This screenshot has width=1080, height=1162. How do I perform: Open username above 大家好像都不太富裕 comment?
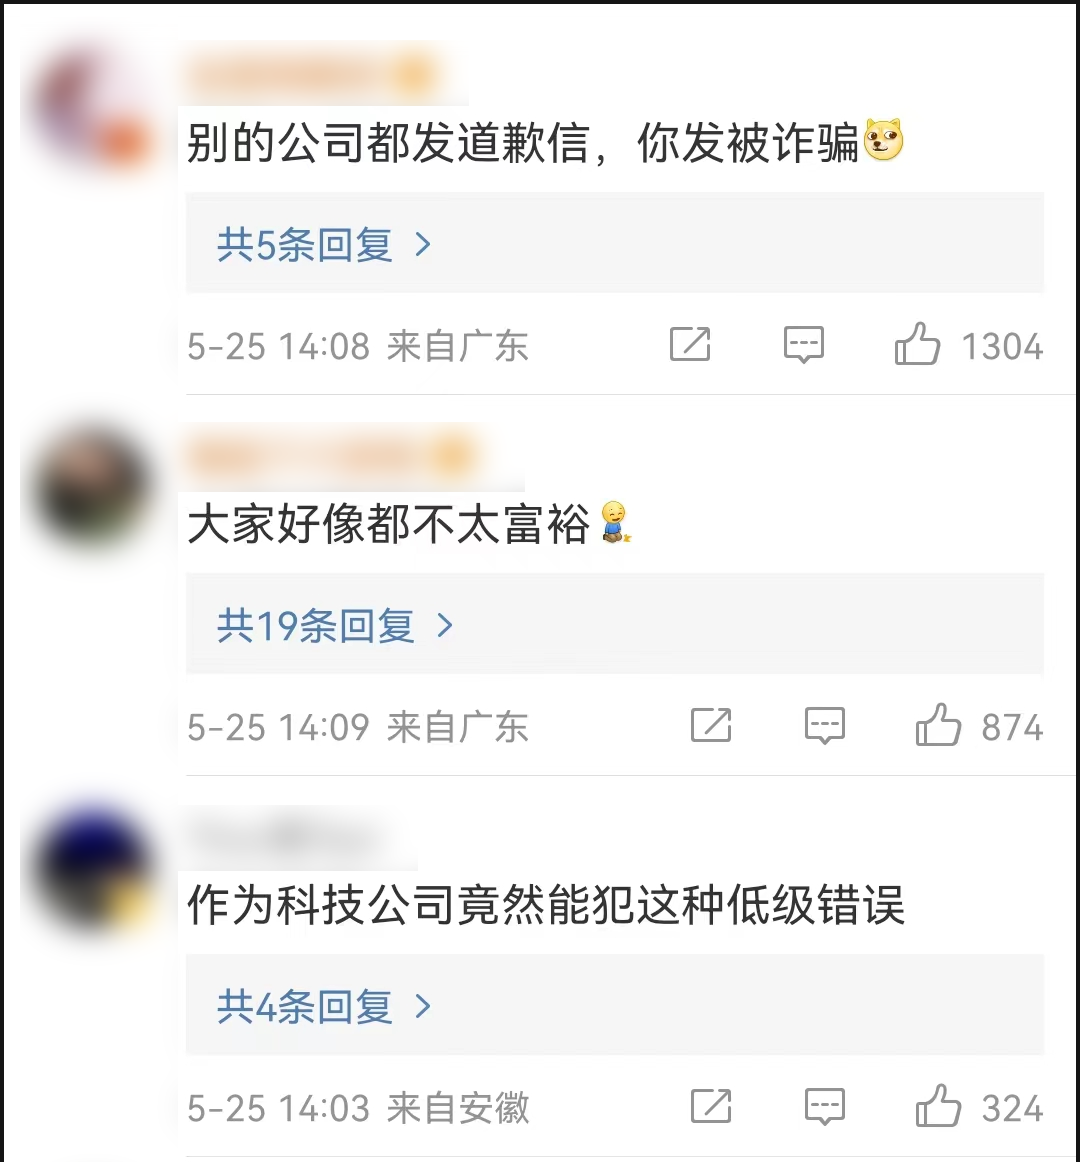coord(331,456)
